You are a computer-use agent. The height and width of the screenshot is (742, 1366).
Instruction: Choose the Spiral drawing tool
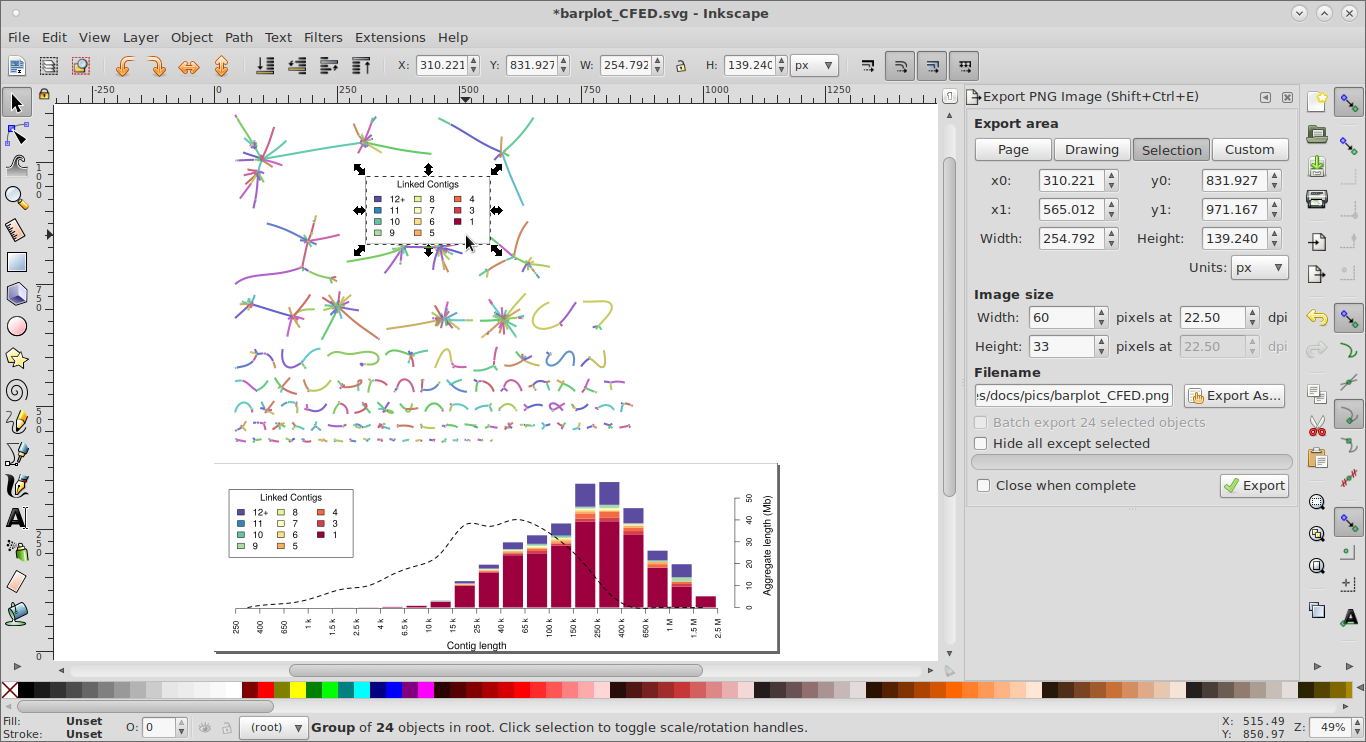coord(16,389)
